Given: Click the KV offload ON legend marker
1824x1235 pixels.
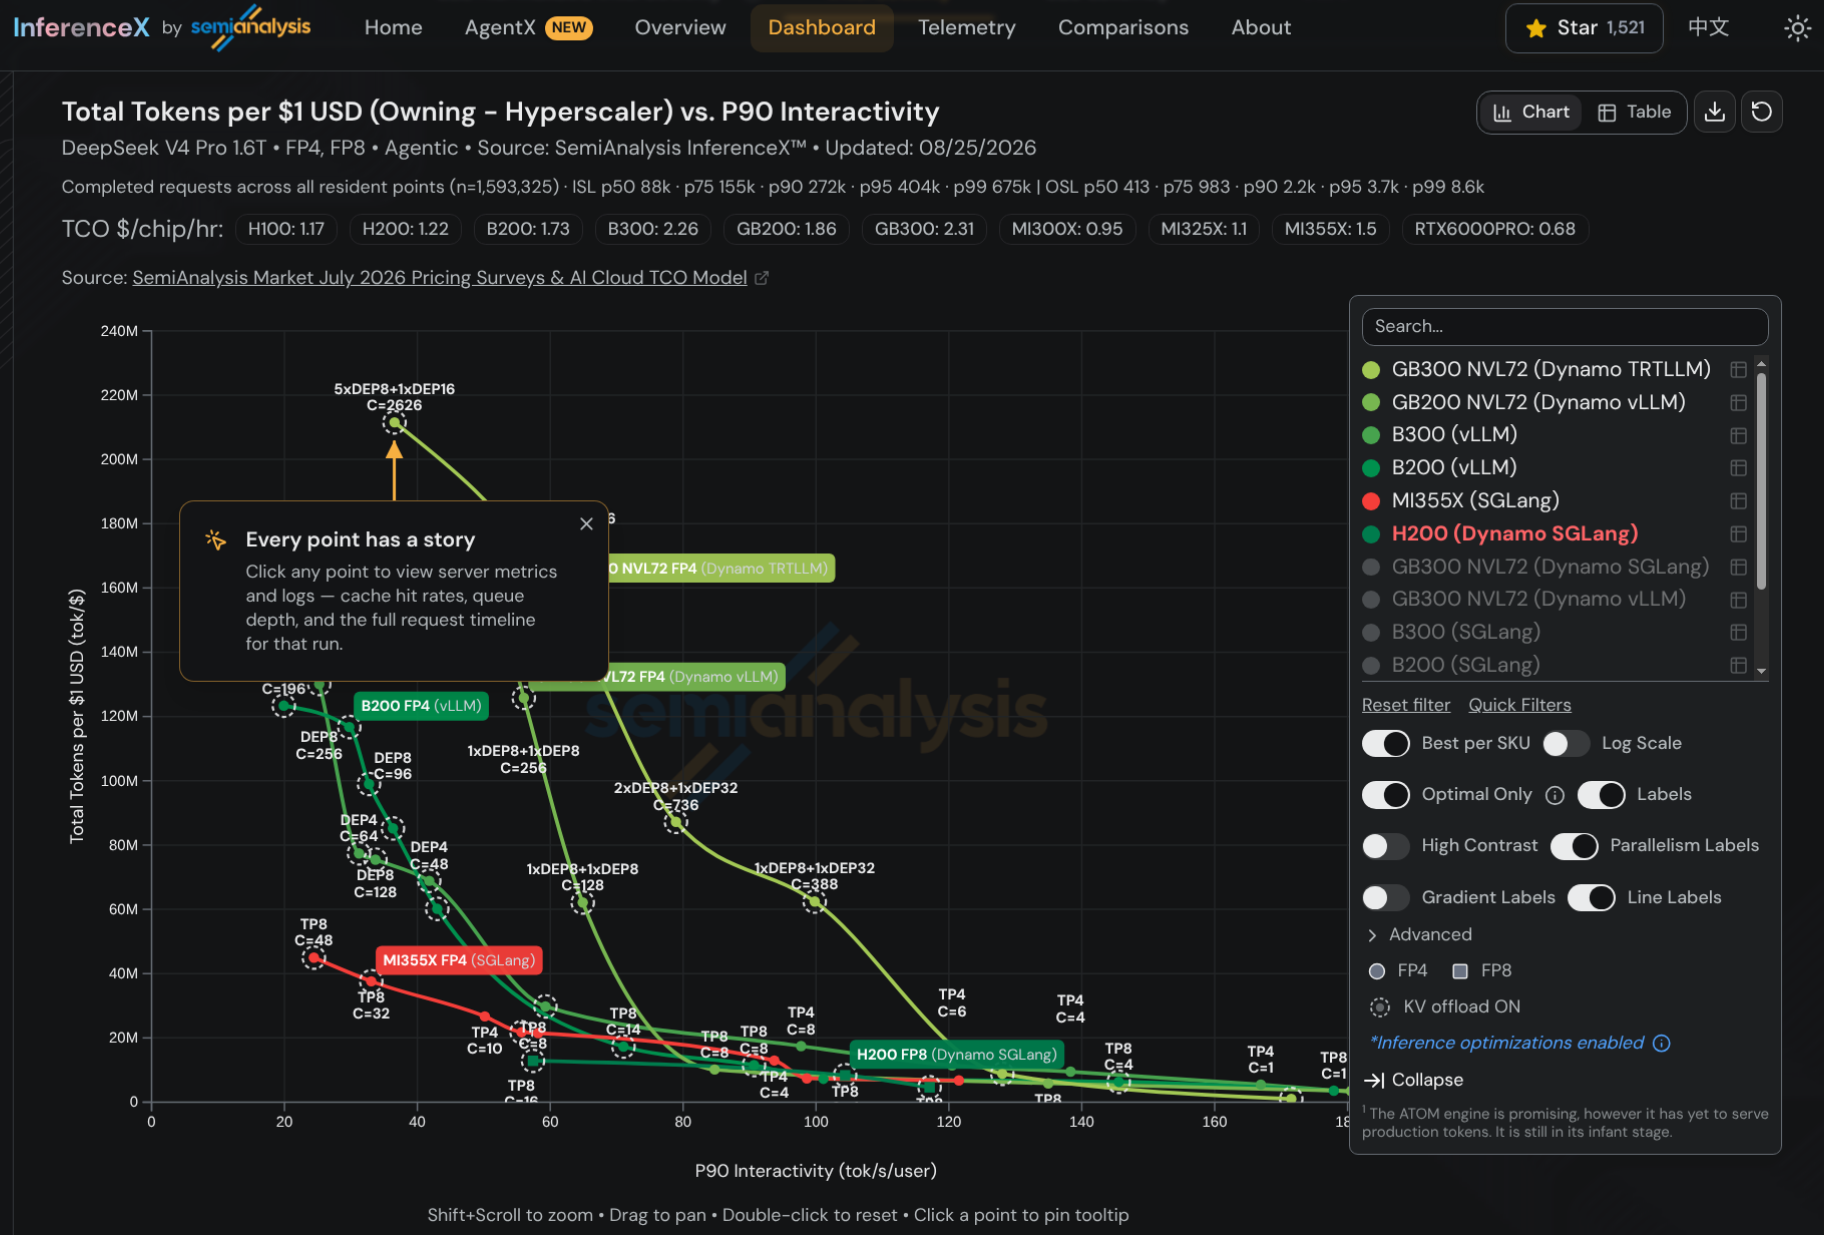Looking at the screenshot, I should [1380, 1007].
